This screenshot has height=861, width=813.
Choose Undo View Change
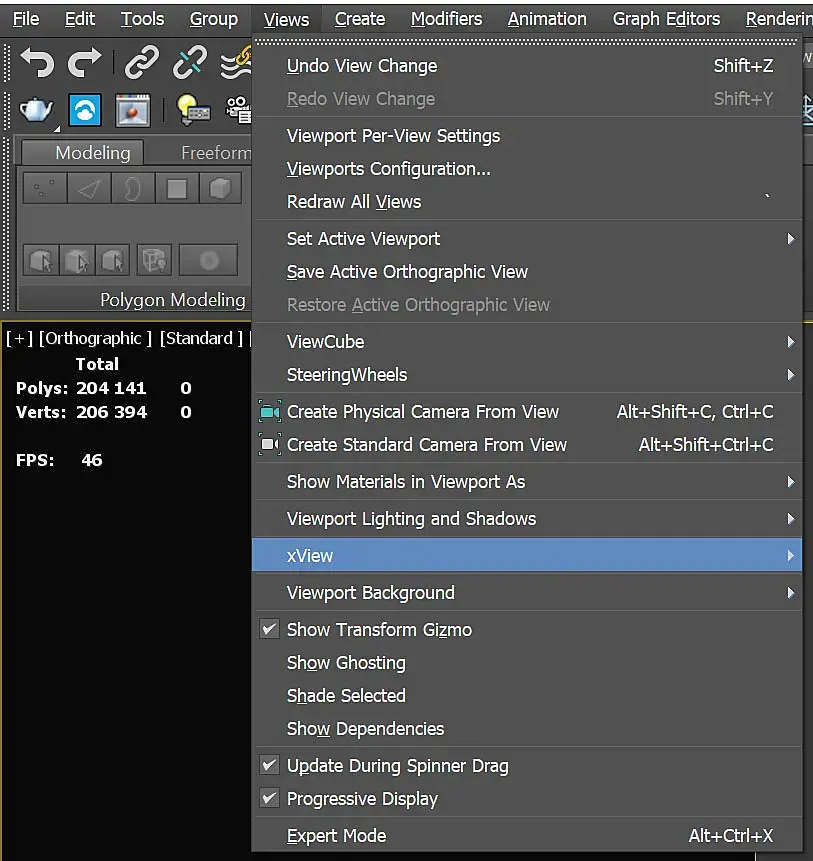tap(526, 66)
